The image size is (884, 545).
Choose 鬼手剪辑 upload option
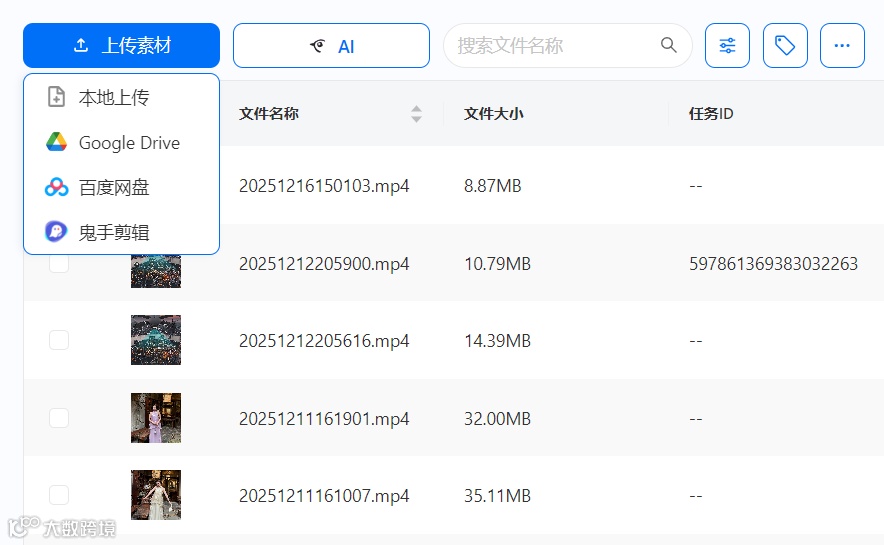click(x=121, y=232)
